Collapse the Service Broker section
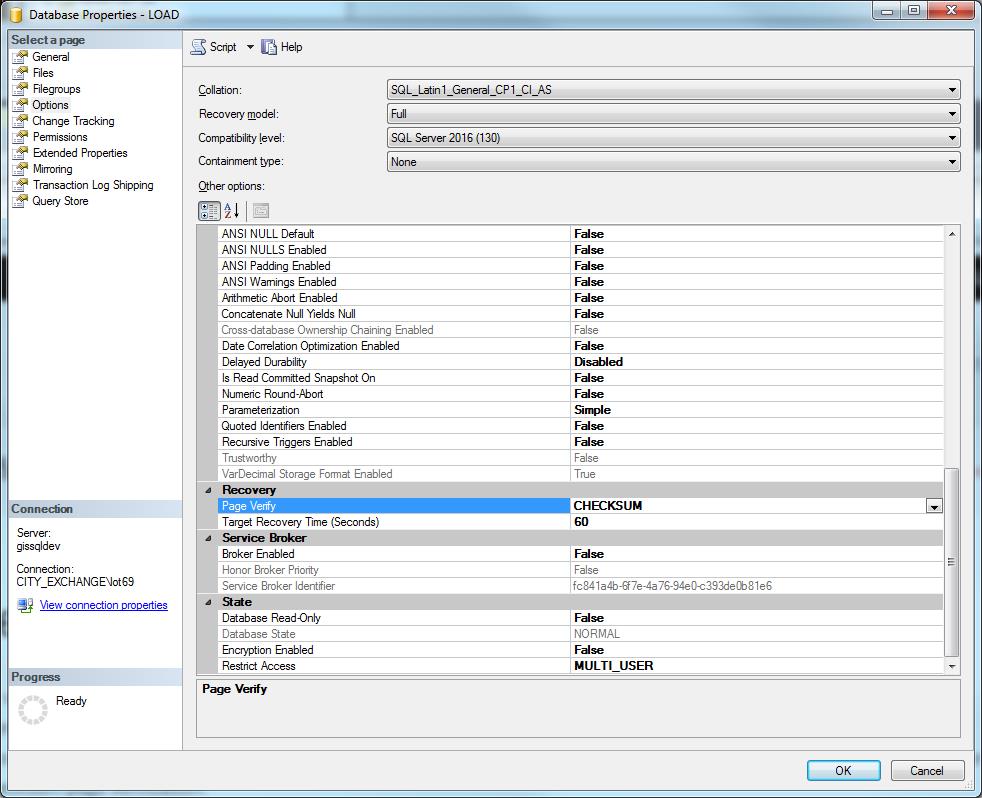 209,538
